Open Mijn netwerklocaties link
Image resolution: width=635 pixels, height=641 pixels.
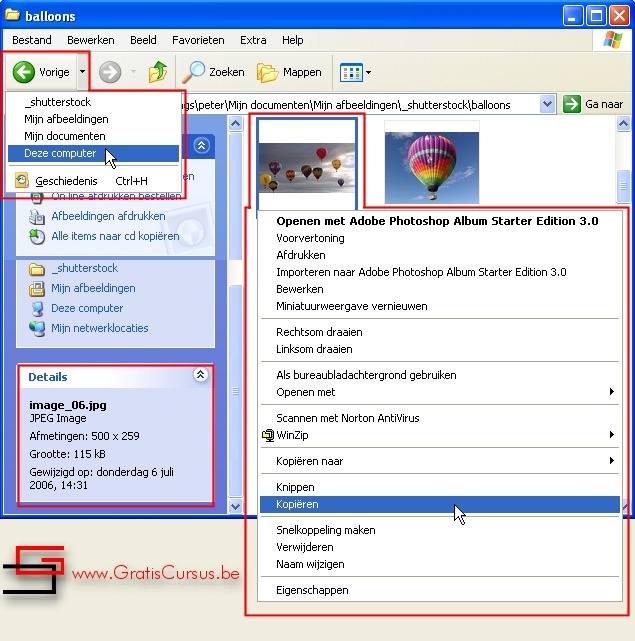[99, 328]
